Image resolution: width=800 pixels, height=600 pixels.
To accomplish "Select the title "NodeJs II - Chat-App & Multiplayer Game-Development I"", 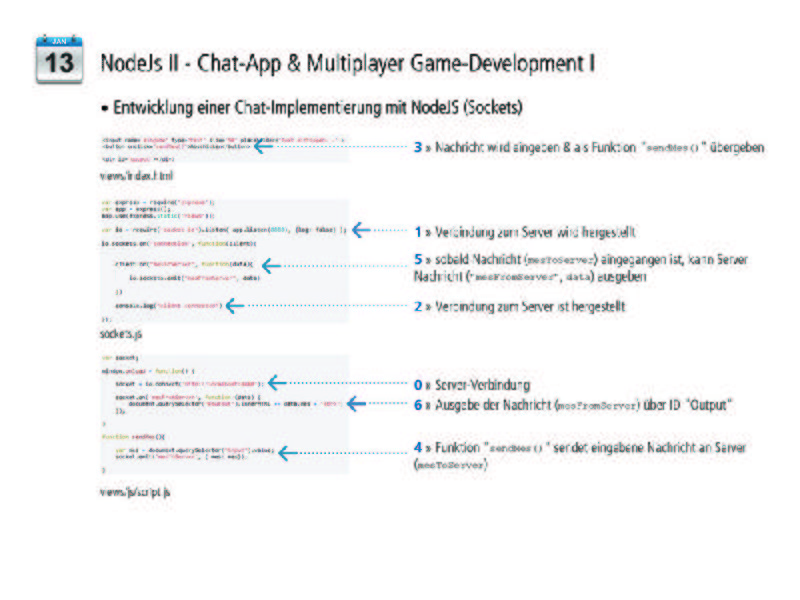I will pos(347,64).
